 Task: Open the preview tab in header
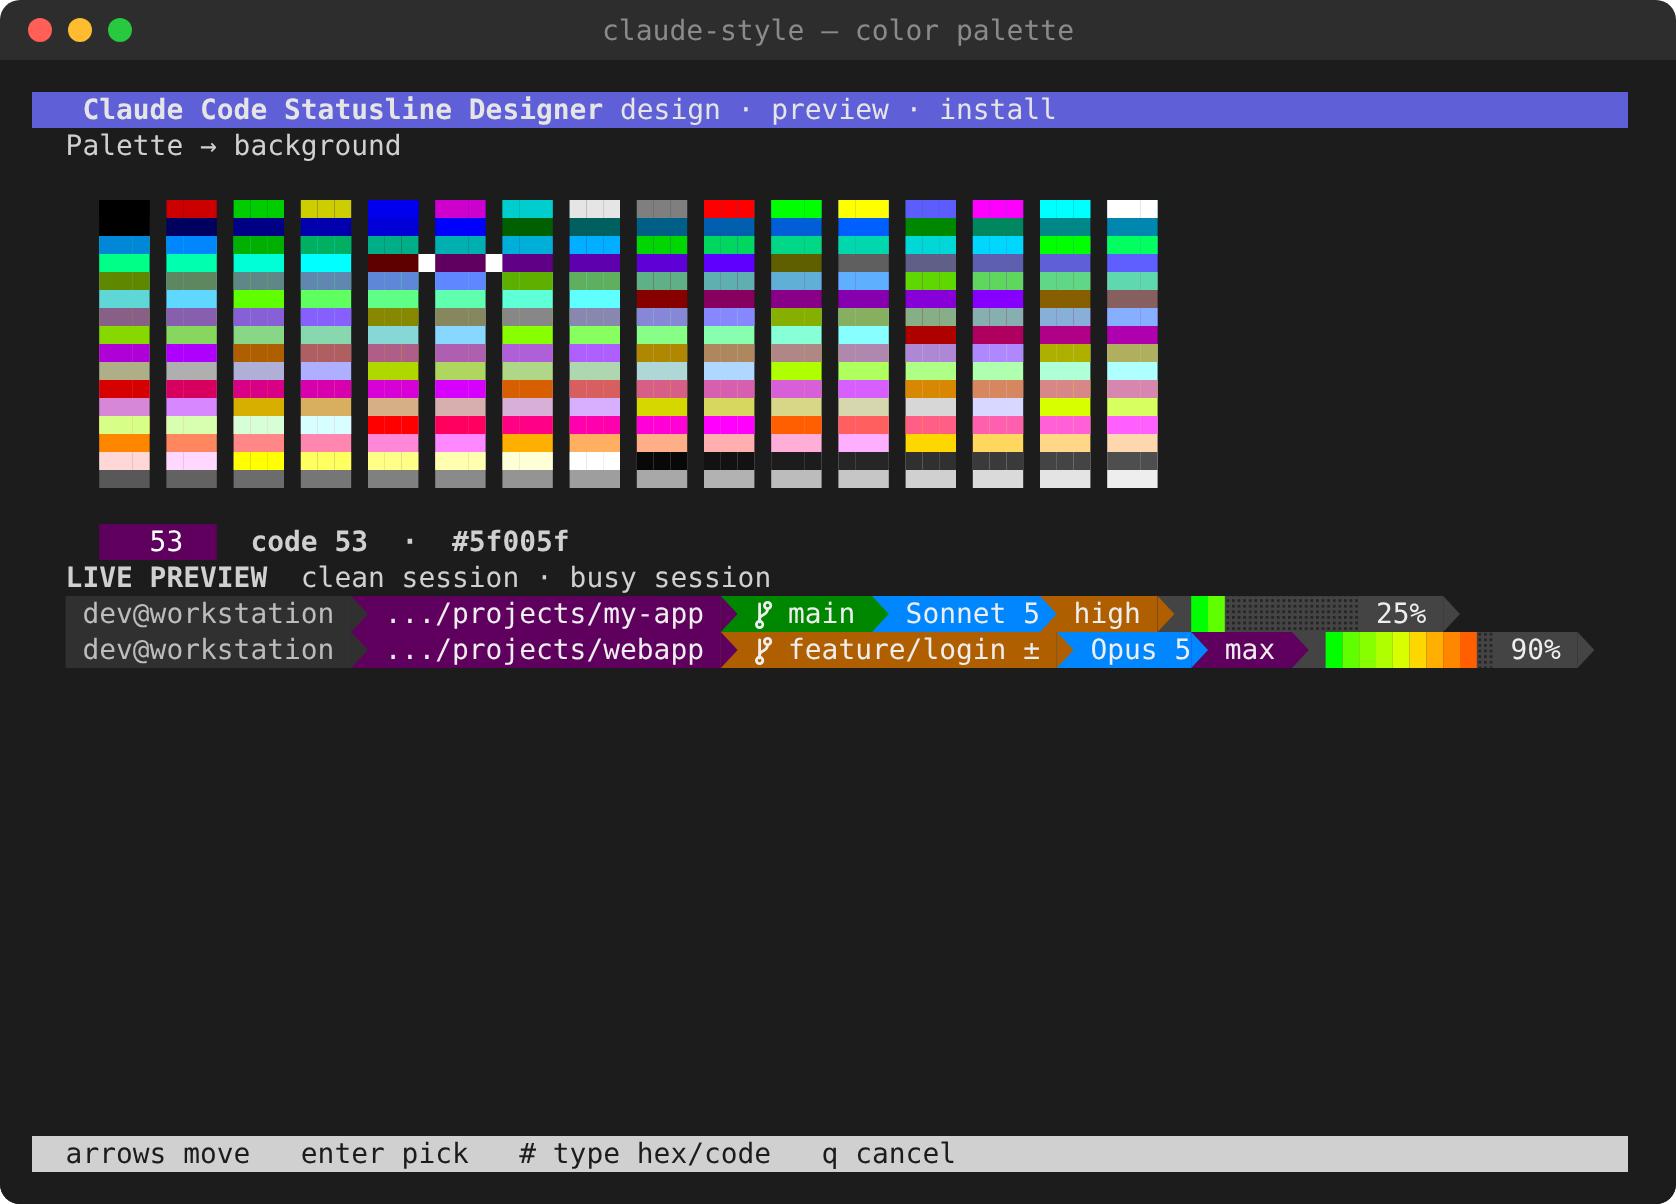[830, 110]
